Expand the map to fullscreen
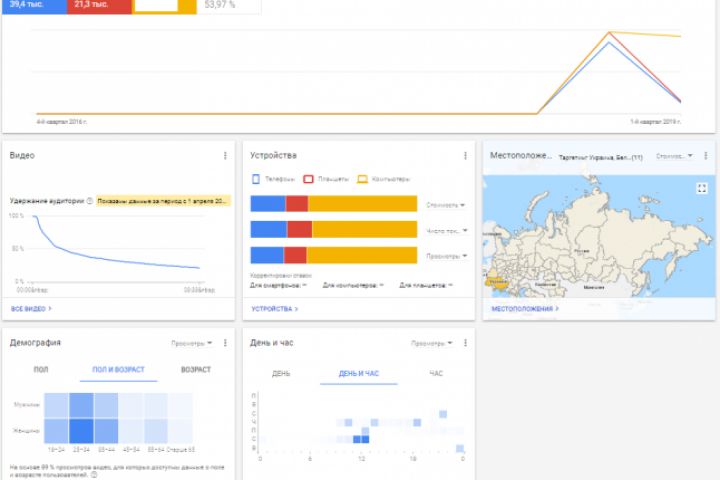 (x=702, y=188)
